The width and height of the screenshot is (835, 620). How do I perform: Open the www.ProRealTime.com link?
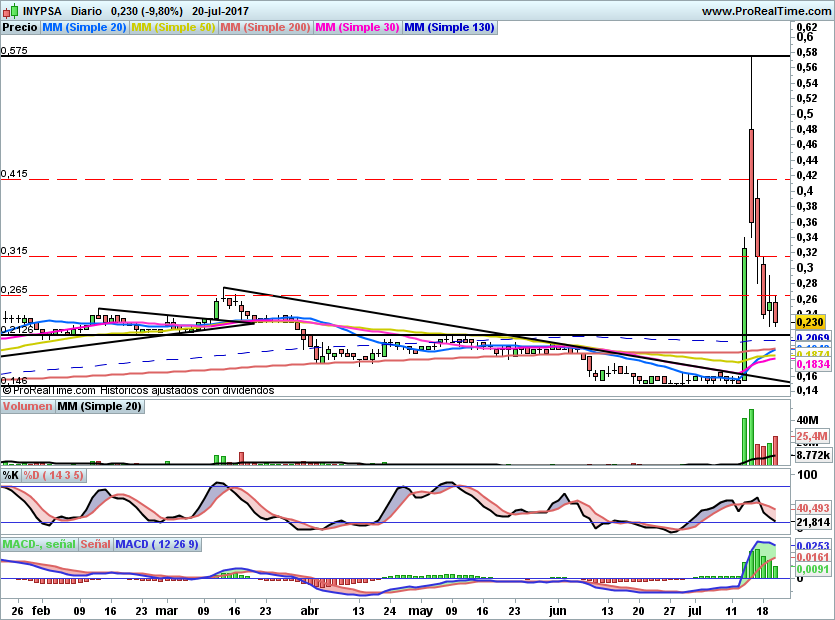tap(765, 10)
